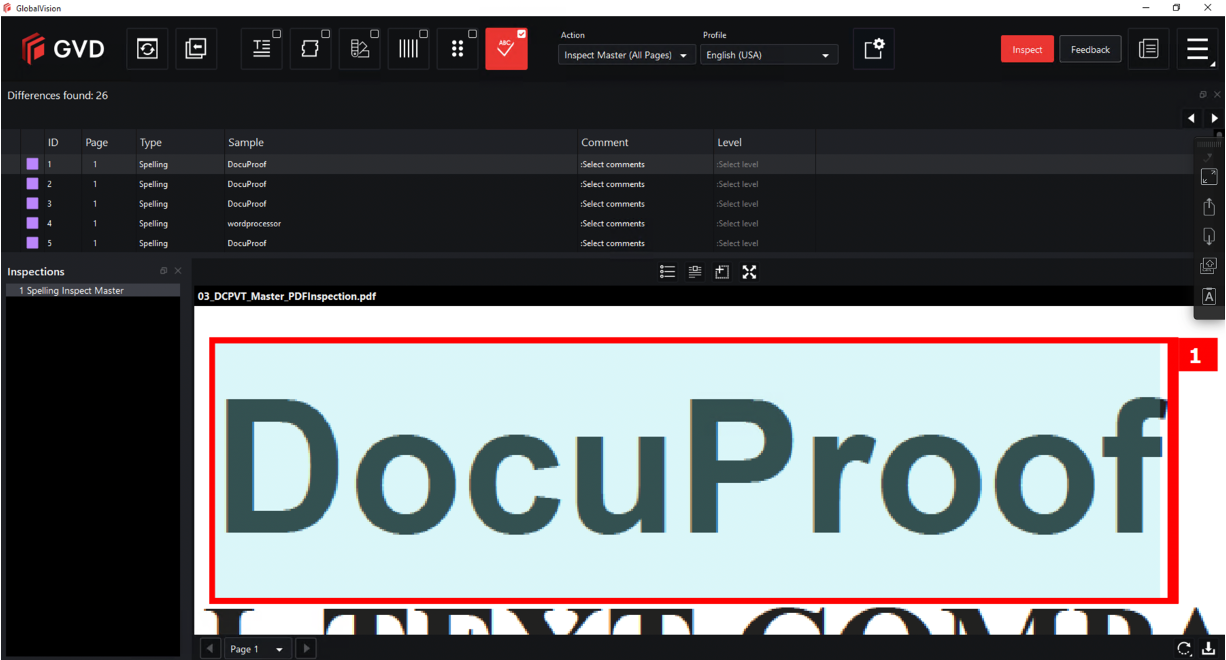Image resolution: width=1226 pixels, height=660 pixels.
Task: Enable the Graphics inspection mode checkbox
Action: click(326, 34)
